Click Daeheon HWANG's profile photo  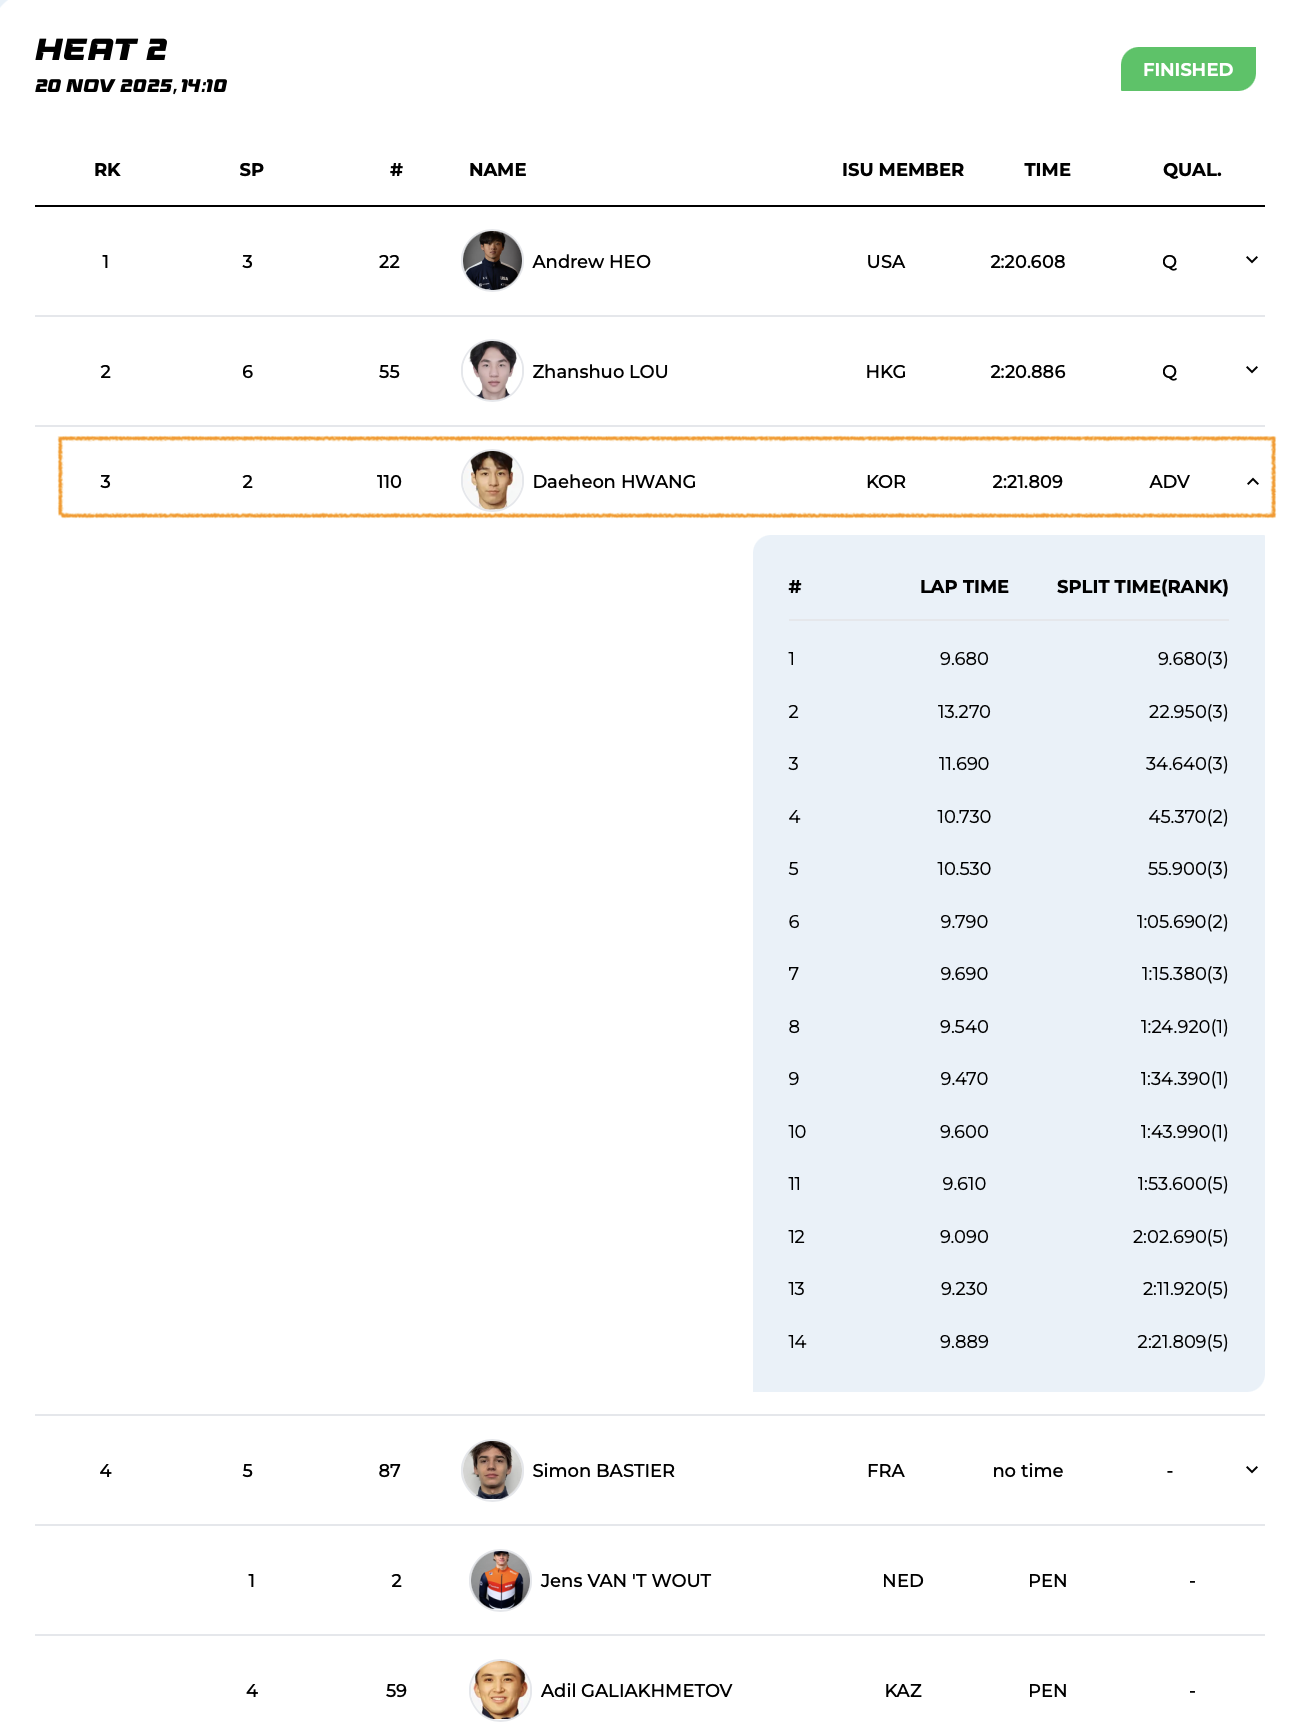pyautogui.click(x=492, y=481)
